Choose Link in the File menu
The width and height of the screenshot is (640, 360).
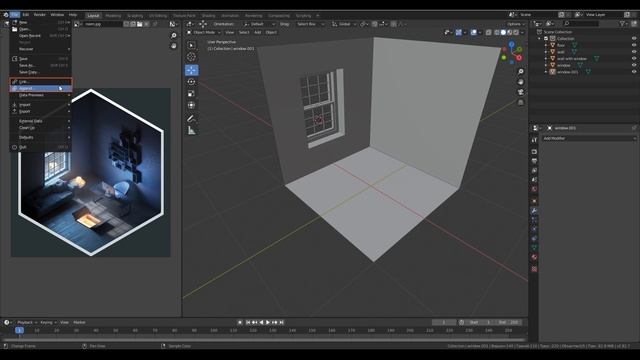40,82
